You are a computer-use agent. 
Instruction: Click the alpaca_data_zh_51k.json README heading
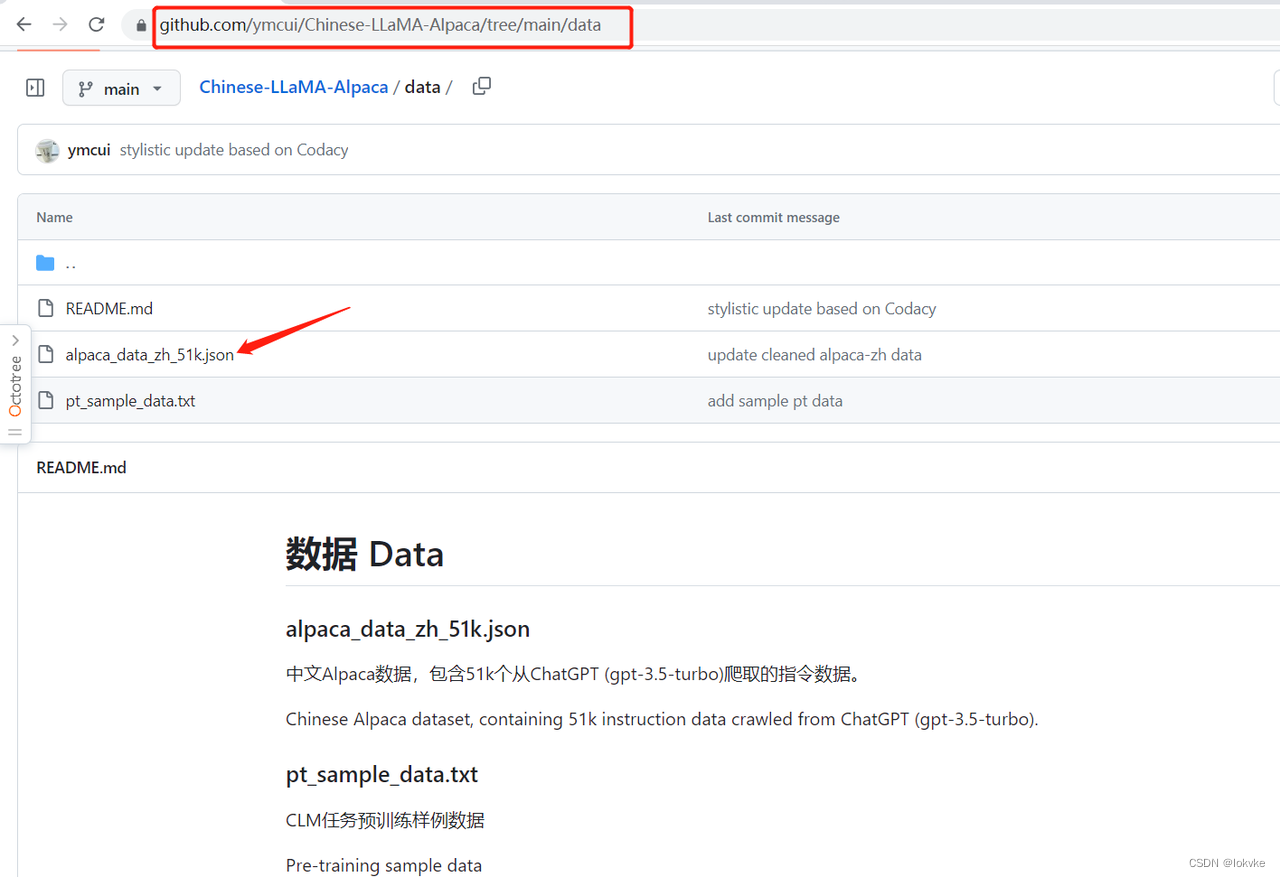[x=407, y=629]
